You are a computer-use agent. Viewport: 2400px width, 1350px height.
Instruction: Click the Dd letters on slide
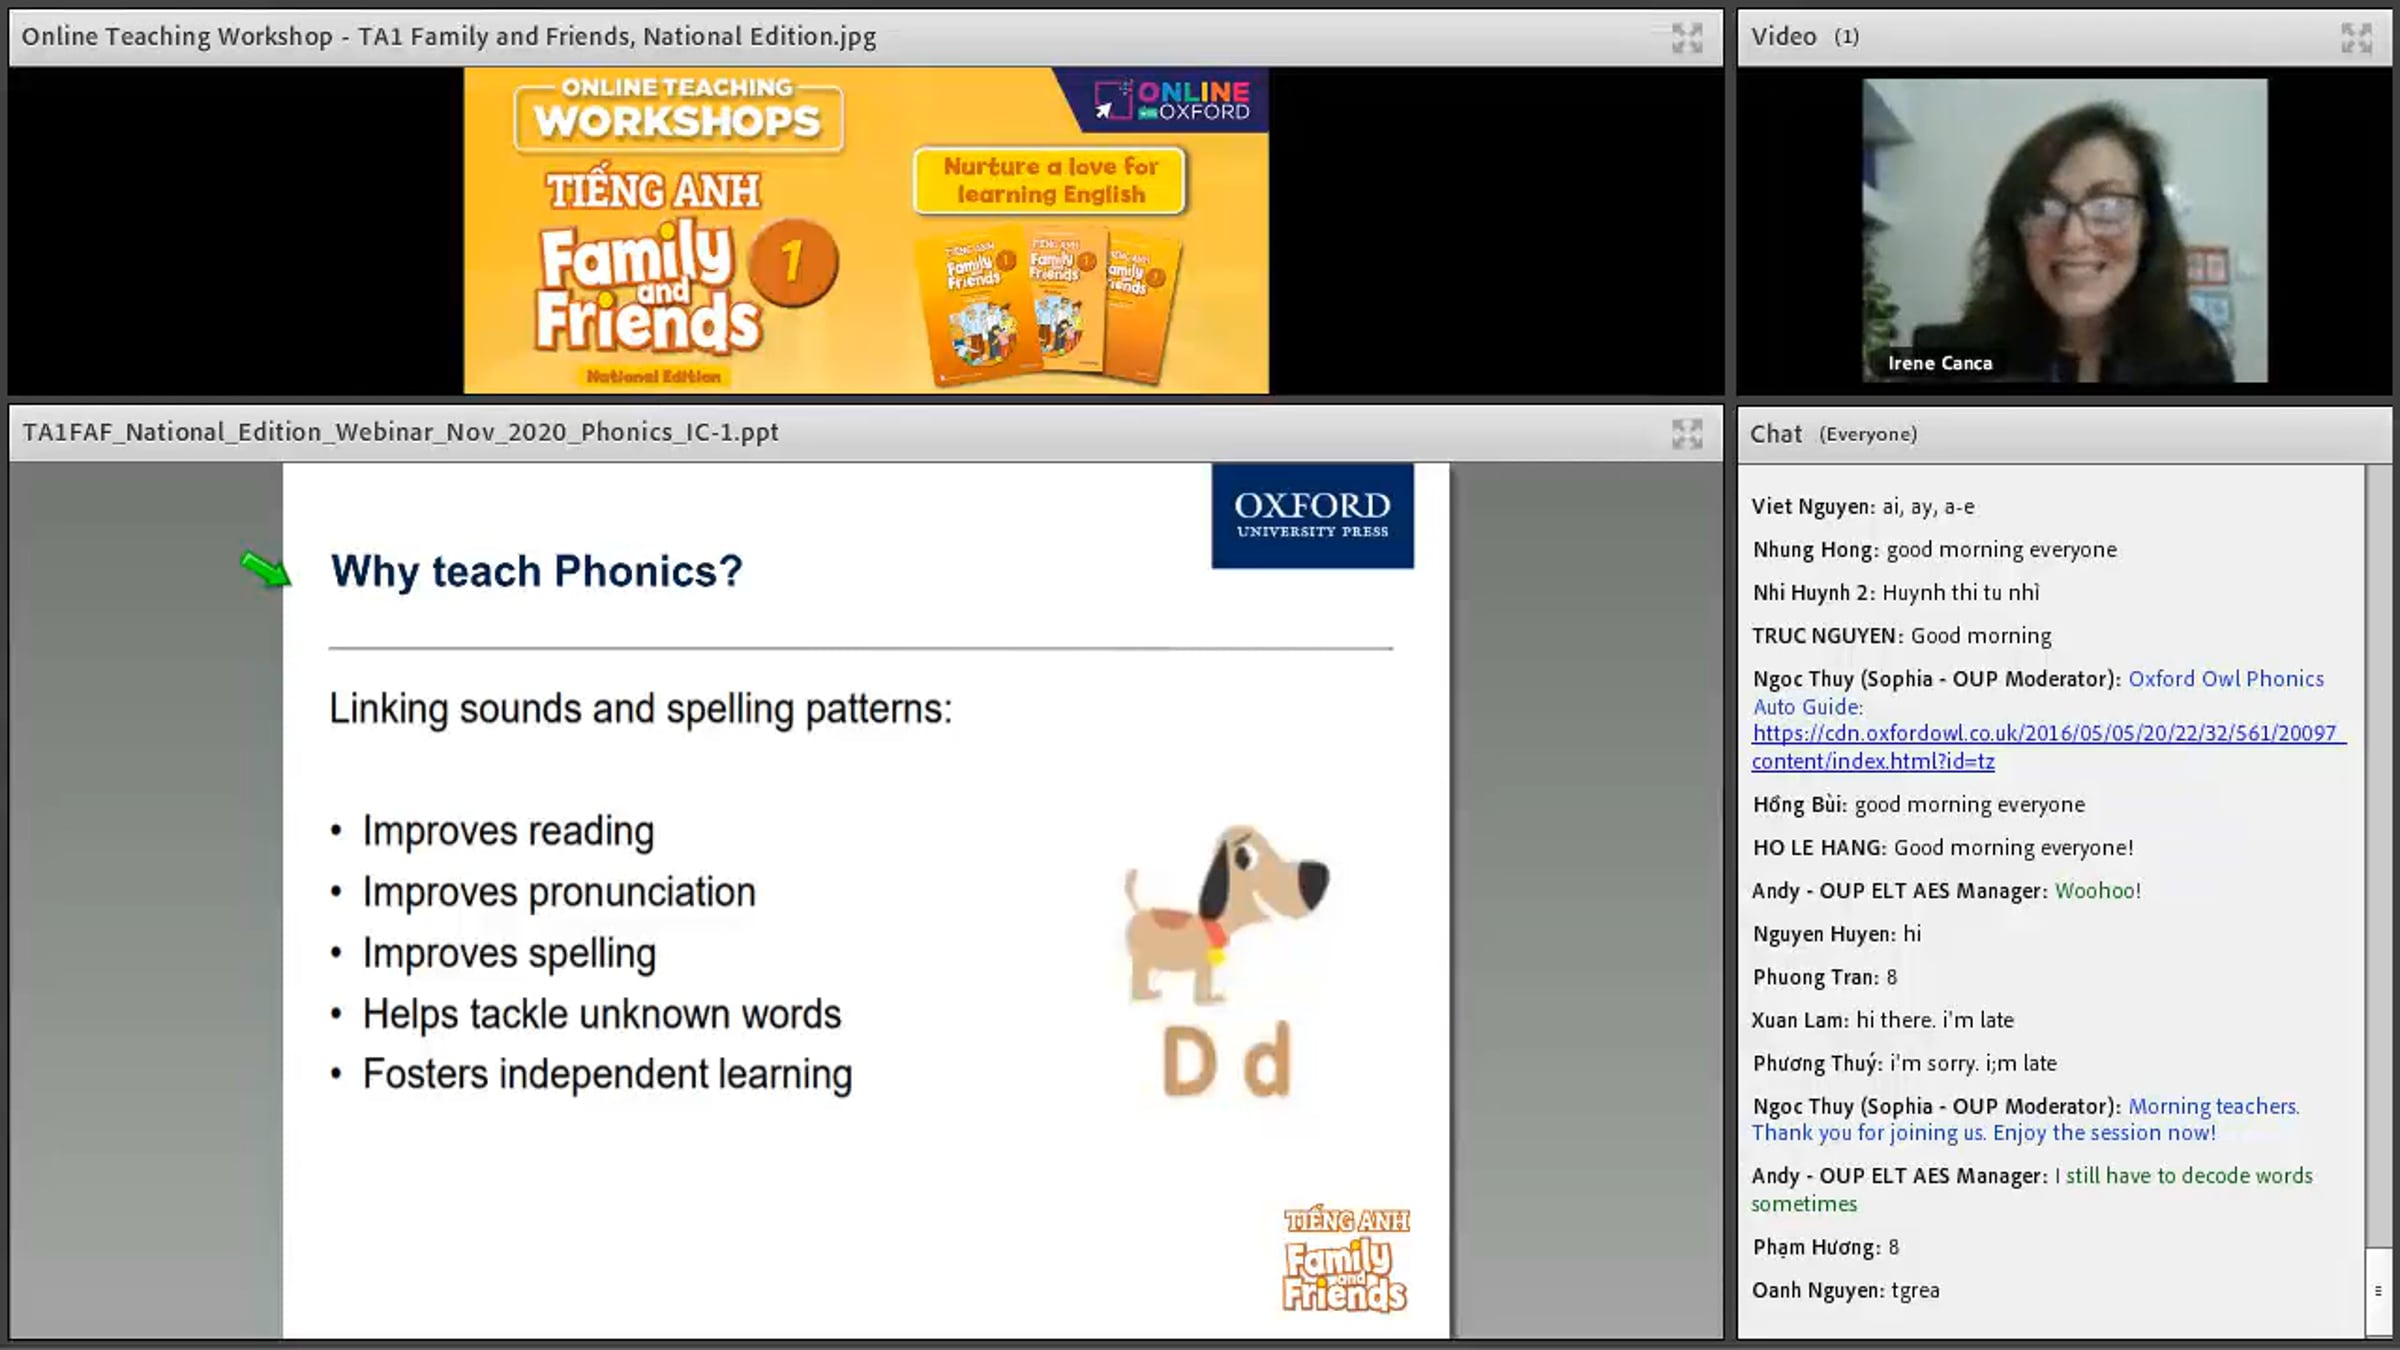pos(1227,1059)
